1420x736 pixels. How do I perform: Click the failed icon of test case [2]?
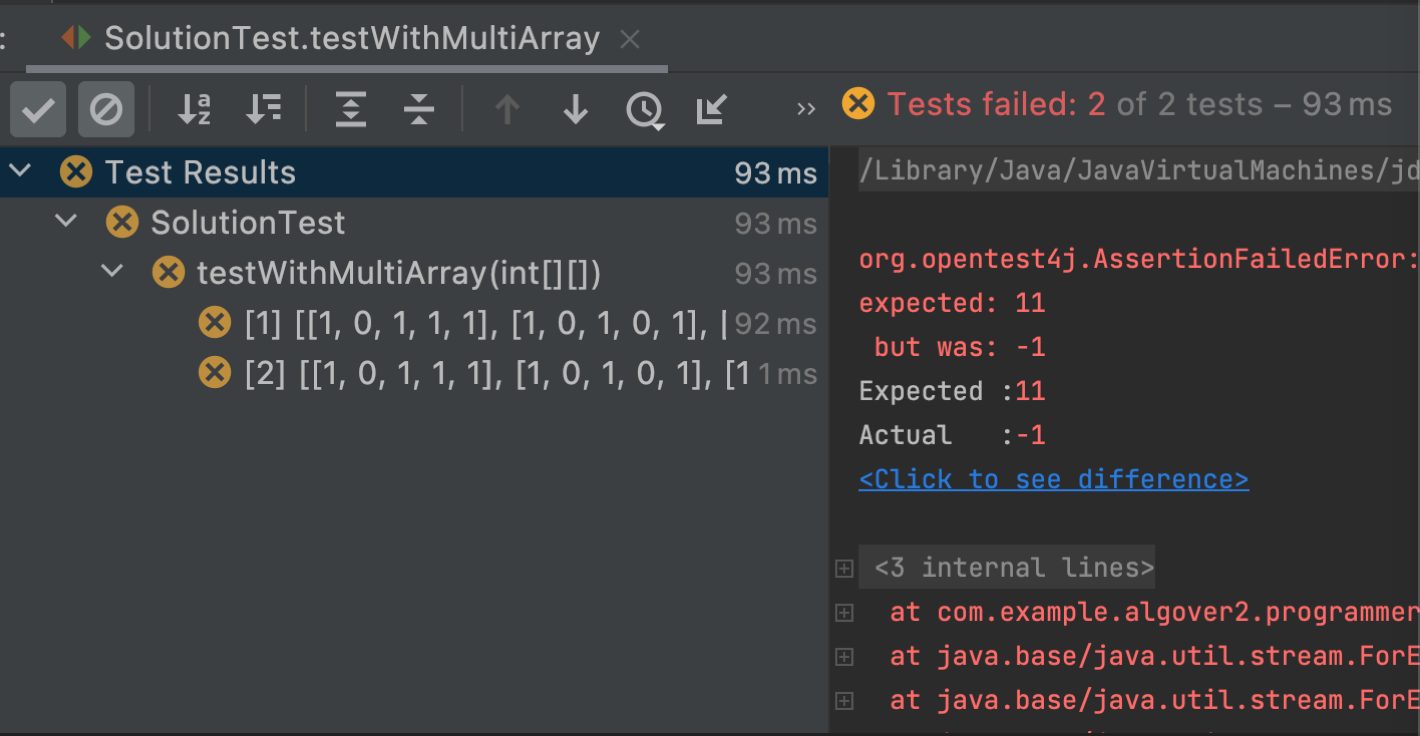[x=214, y=373]
